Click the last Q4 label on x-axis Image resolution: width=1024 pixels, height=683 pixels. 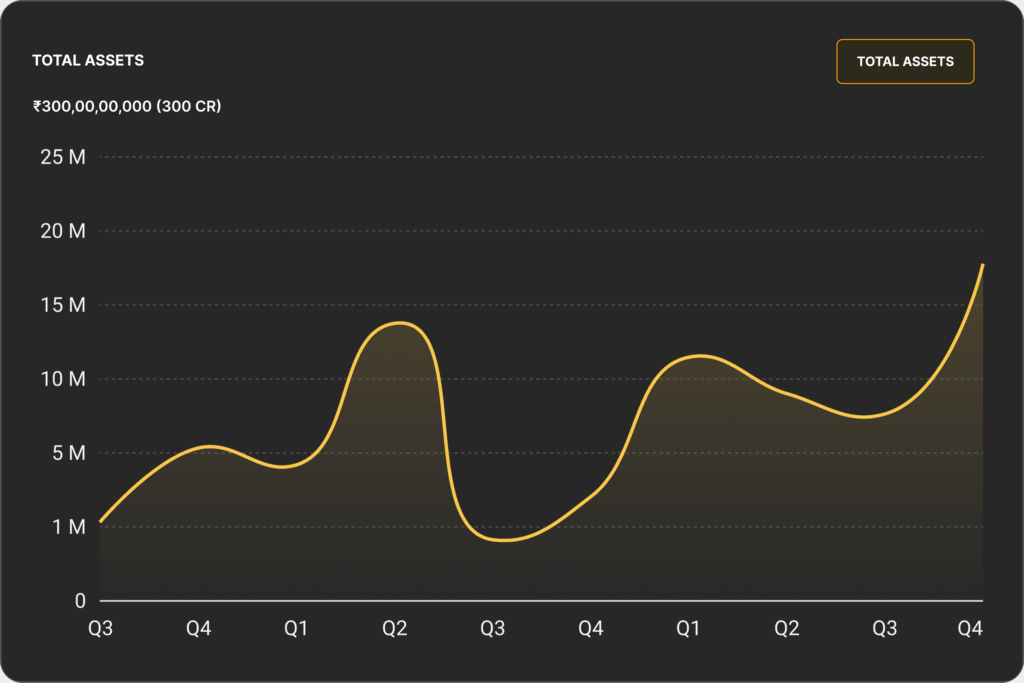click(970, 629)
